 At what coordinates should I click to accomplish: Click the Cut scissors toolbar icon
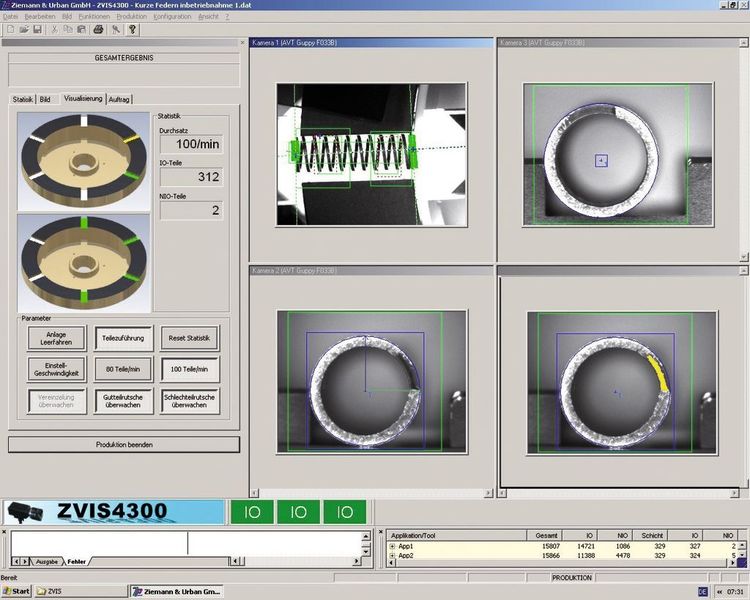pos(54,29)
